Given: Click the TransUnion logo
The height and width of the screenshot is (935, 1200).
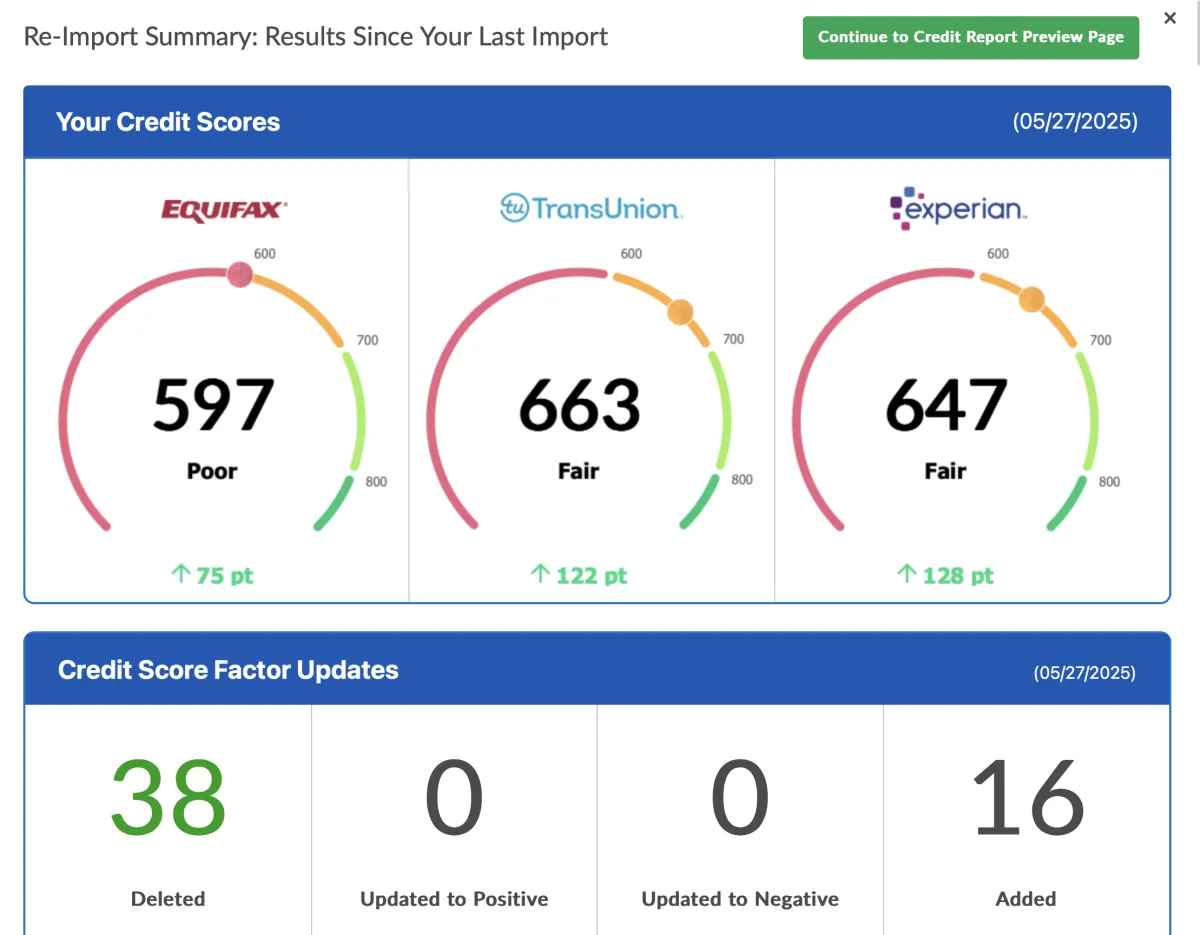Looking at the screenshot, I should tap(591, 208).
